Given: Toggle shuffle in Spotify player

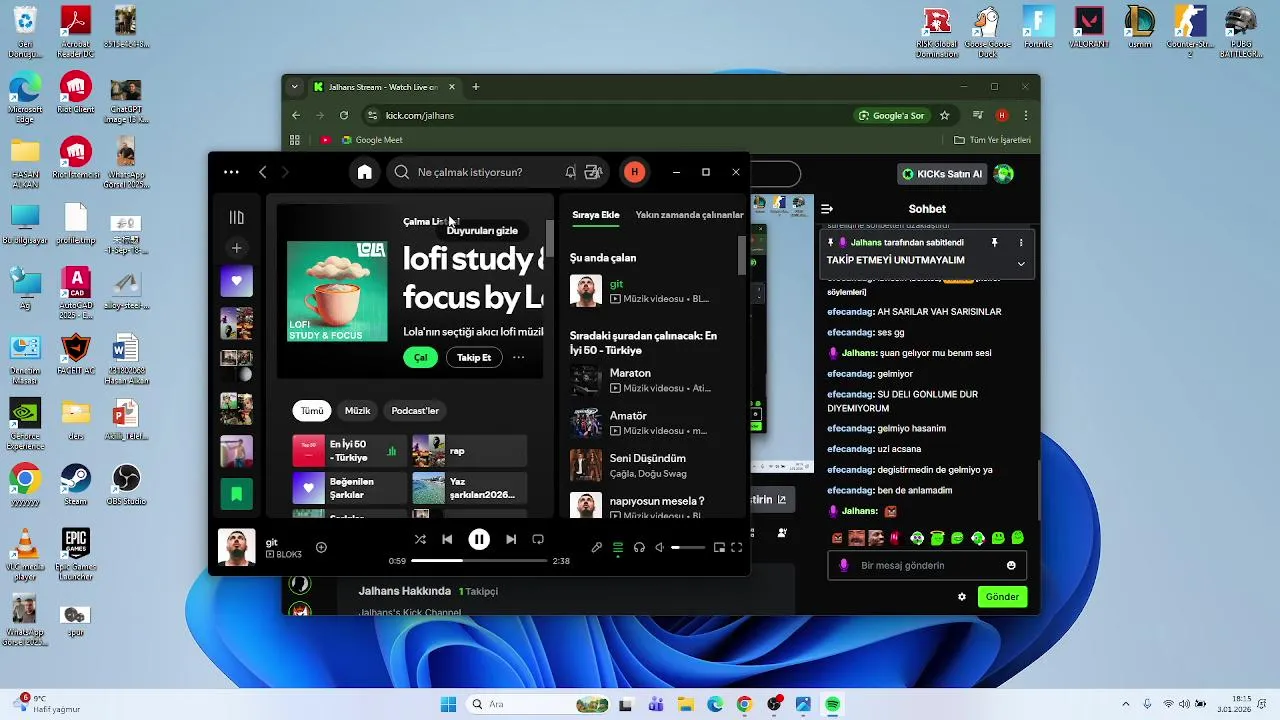Looking at the screenshot, I should (x=420, y=539).
